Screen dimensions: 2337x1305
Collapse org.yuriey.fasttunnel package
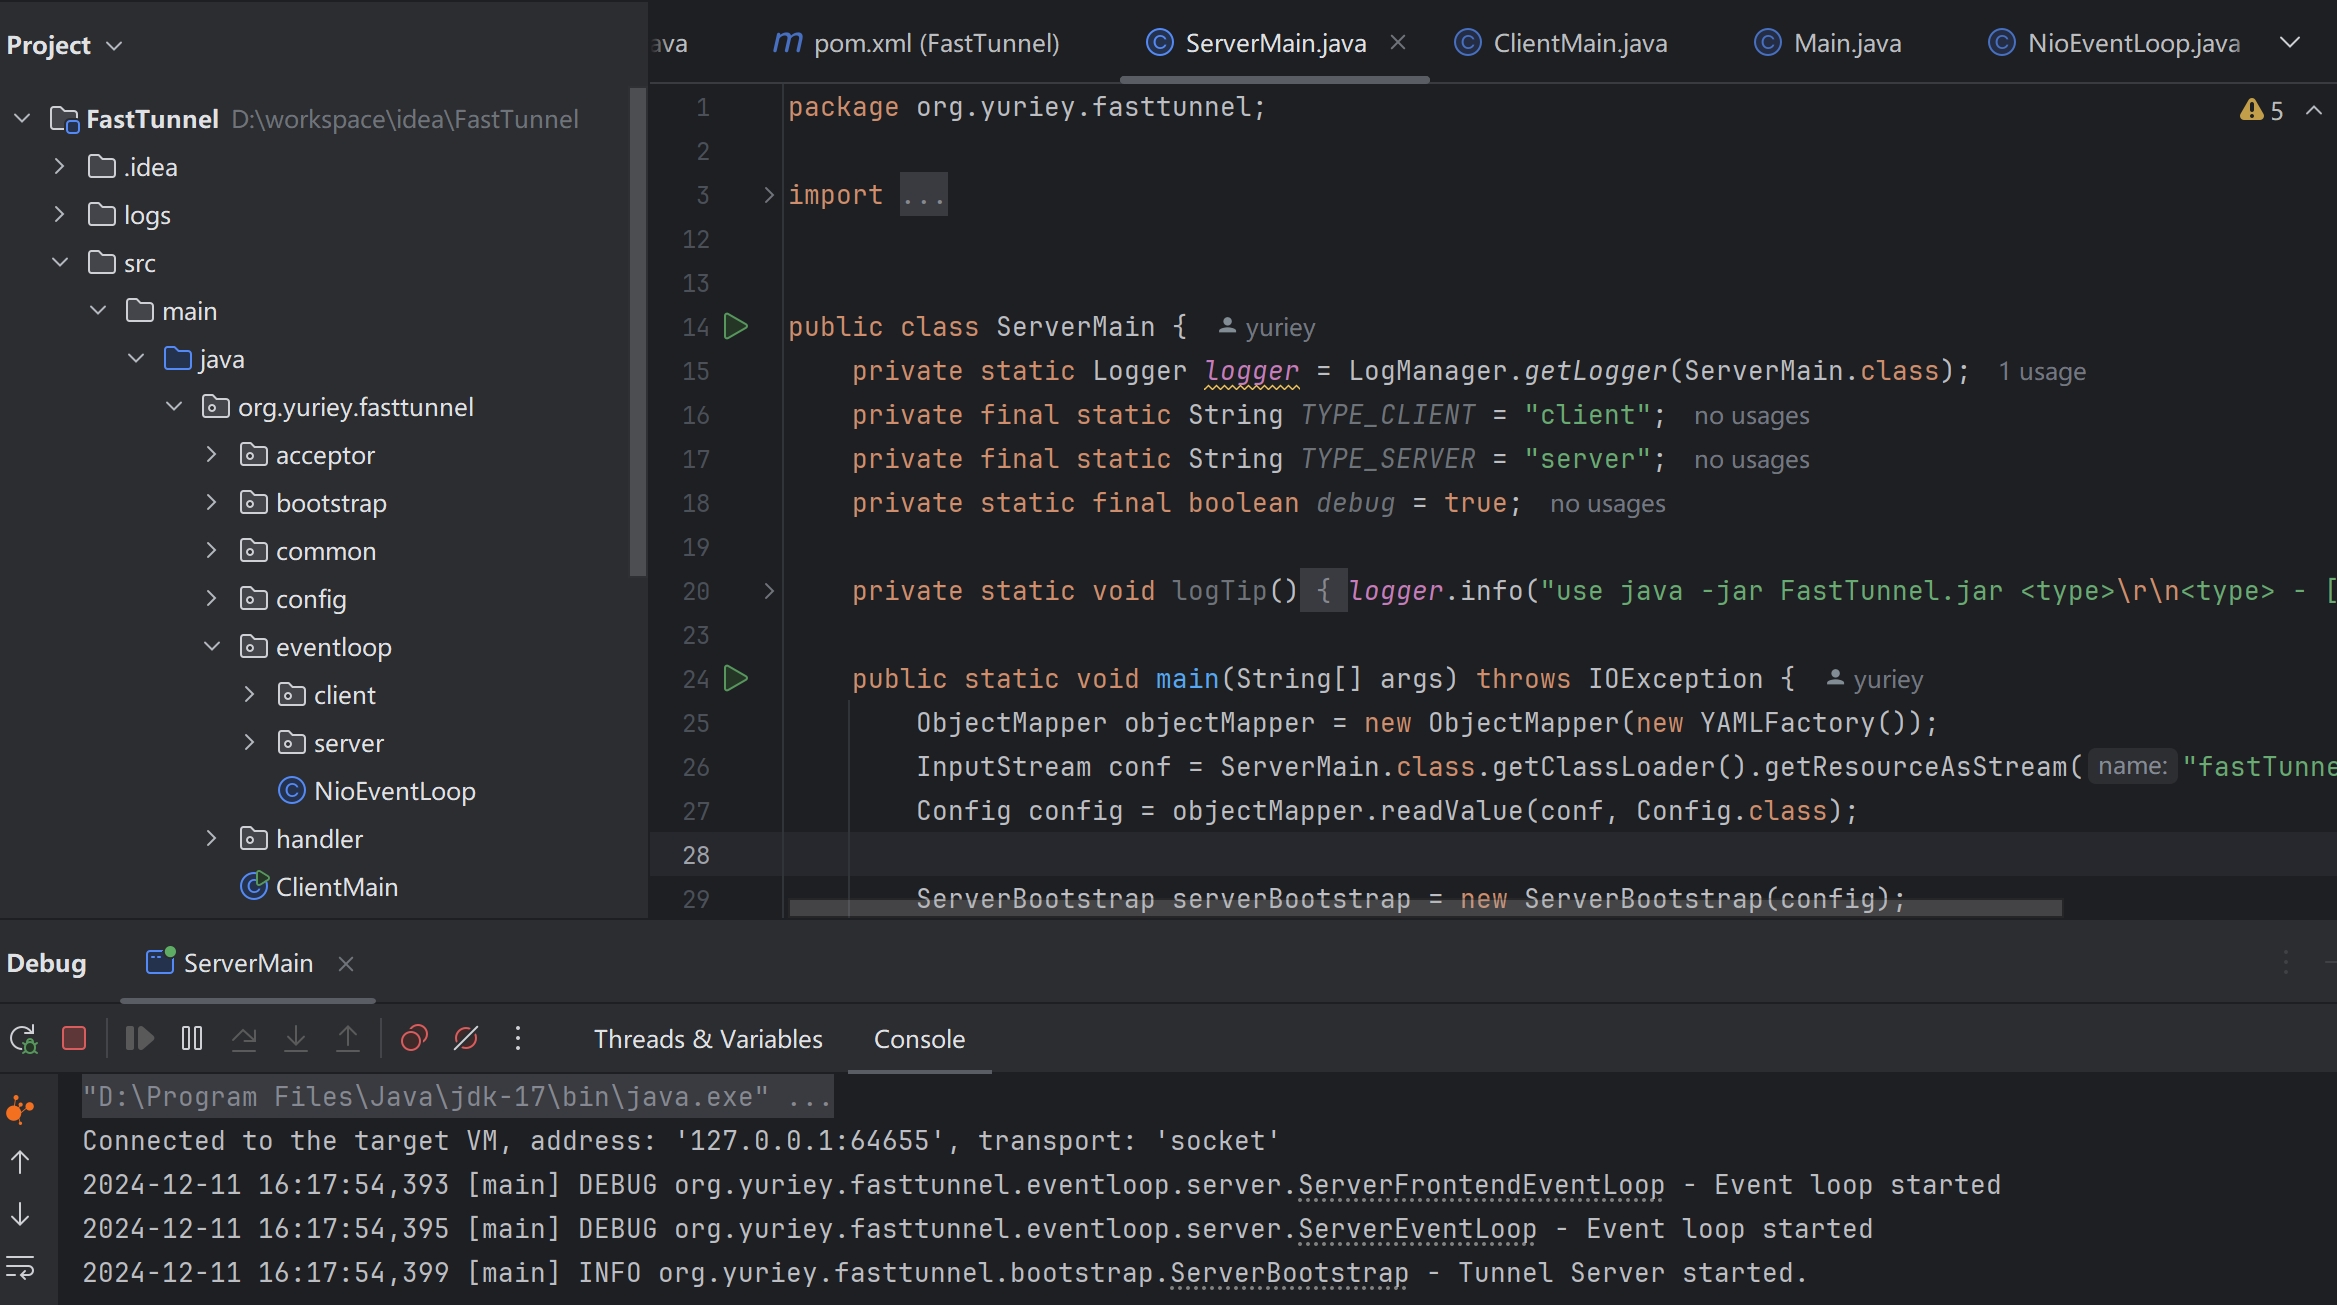174,406
